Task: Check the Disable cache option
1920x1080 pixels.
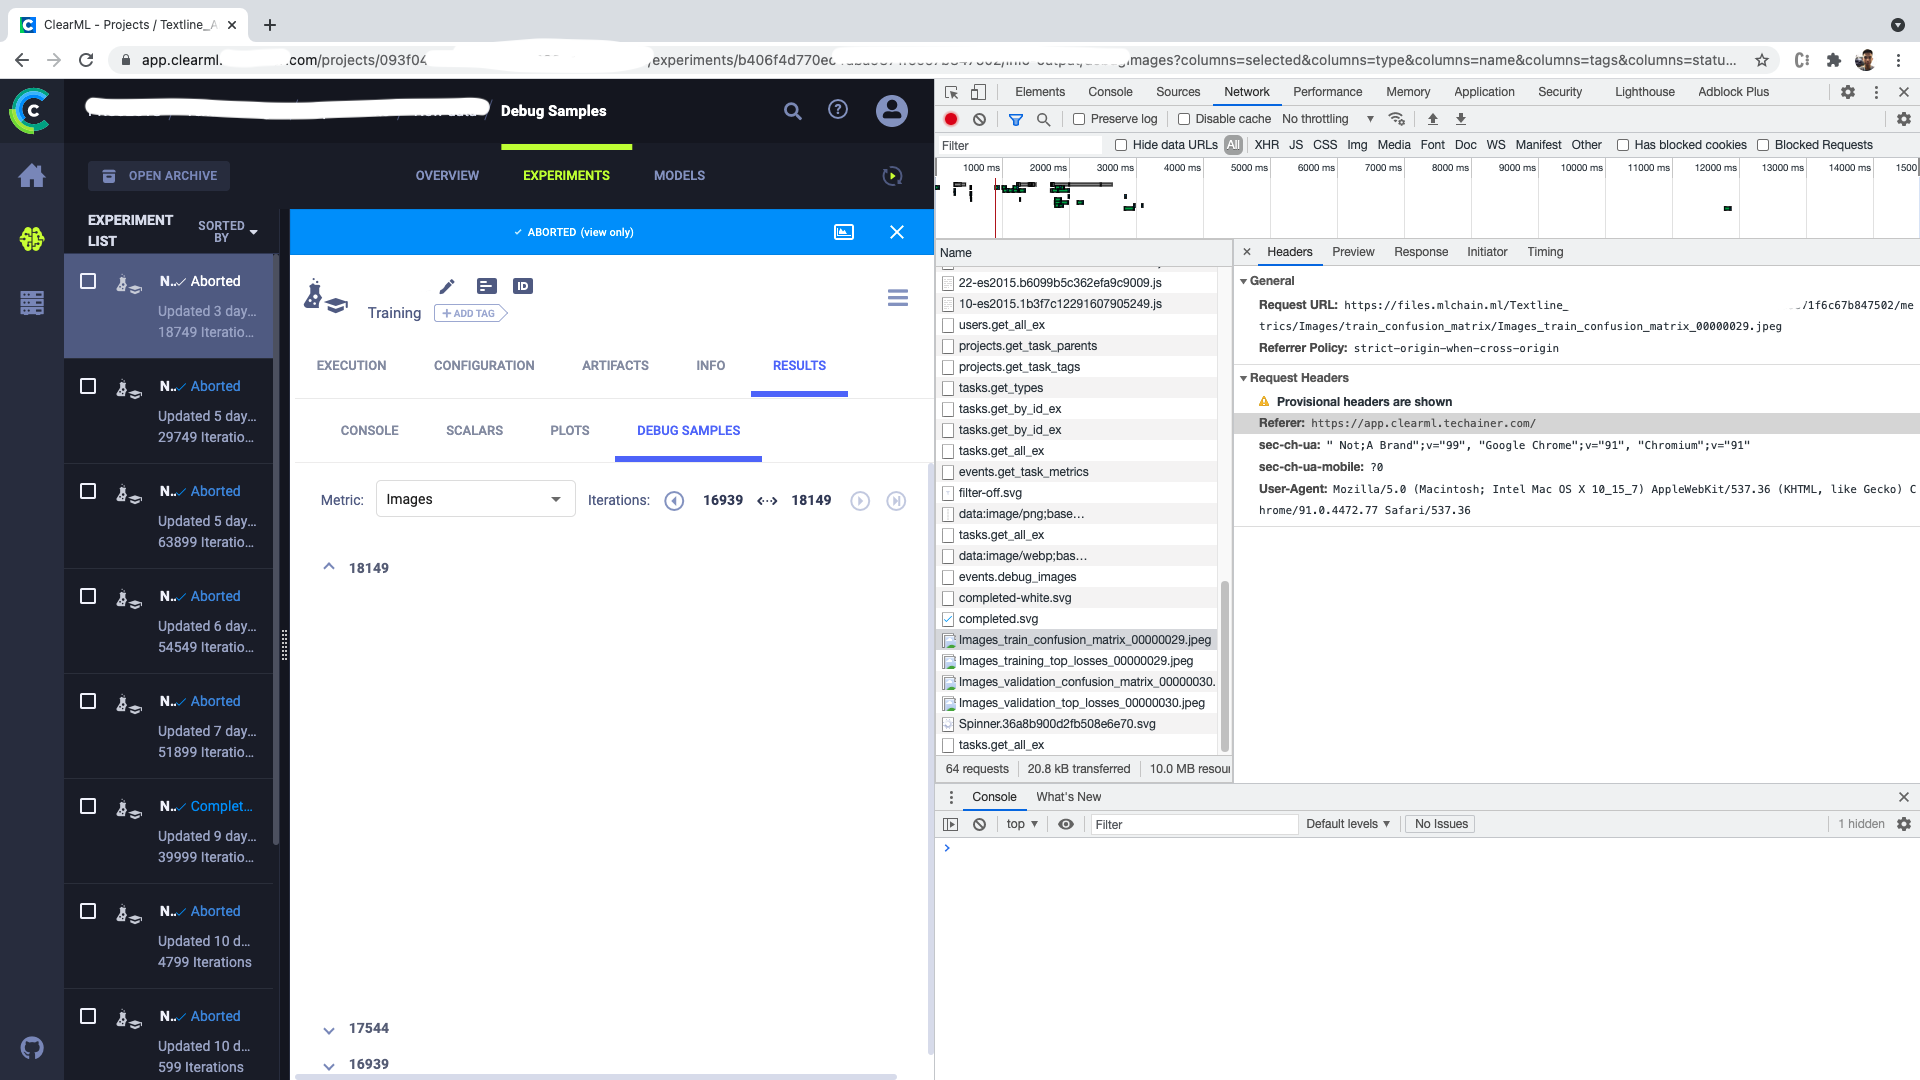Action: [x=1185, y=119]
